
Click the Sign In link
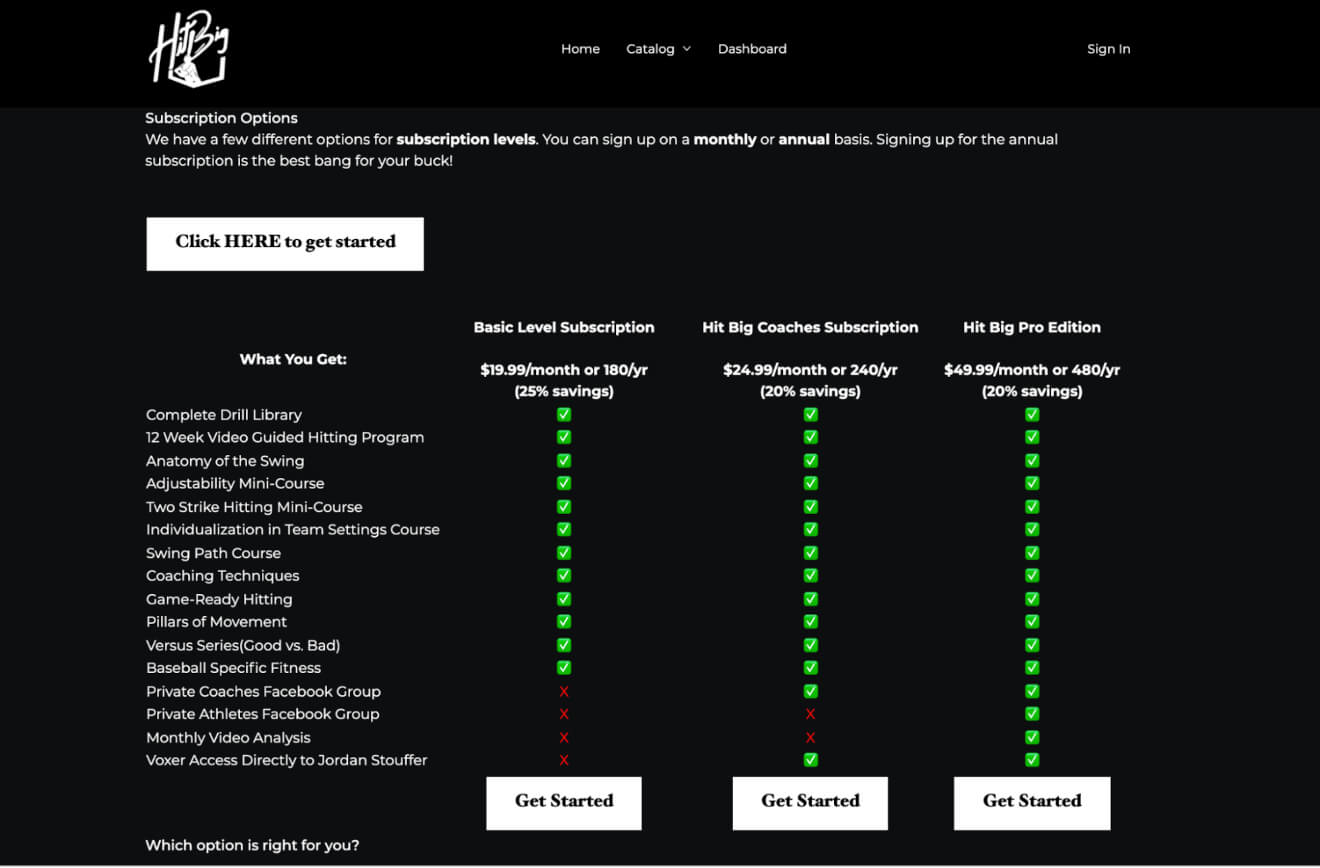click(x=1108, y=49)
